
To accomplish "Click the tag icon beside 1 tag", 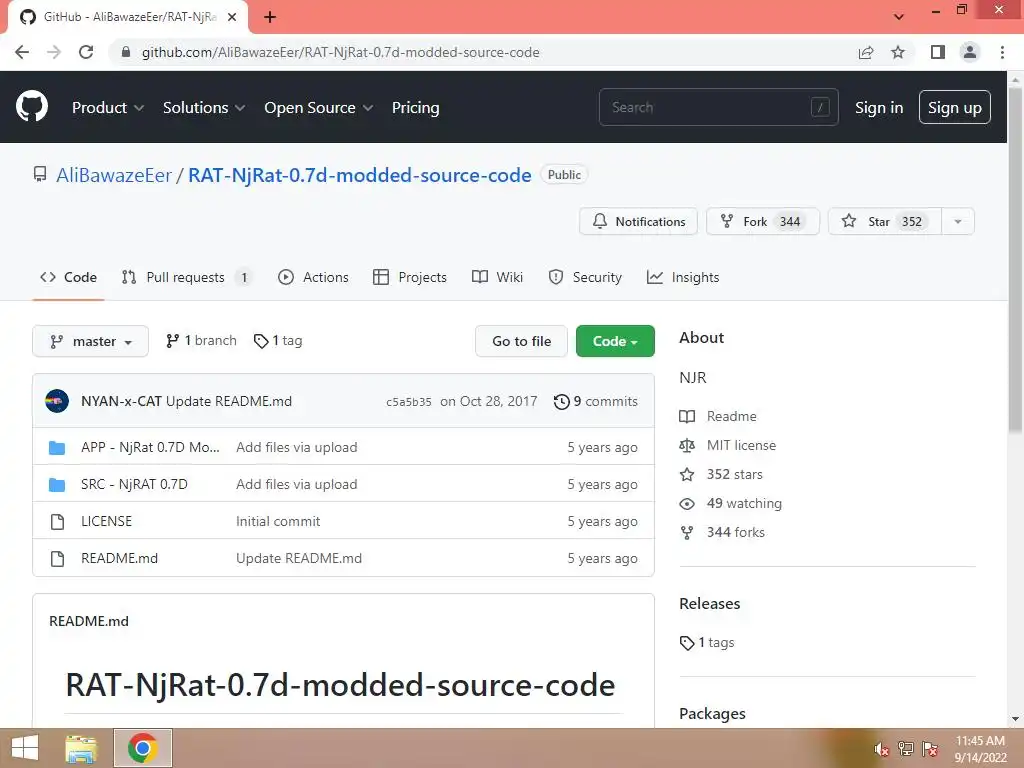I will click(261, 341).
